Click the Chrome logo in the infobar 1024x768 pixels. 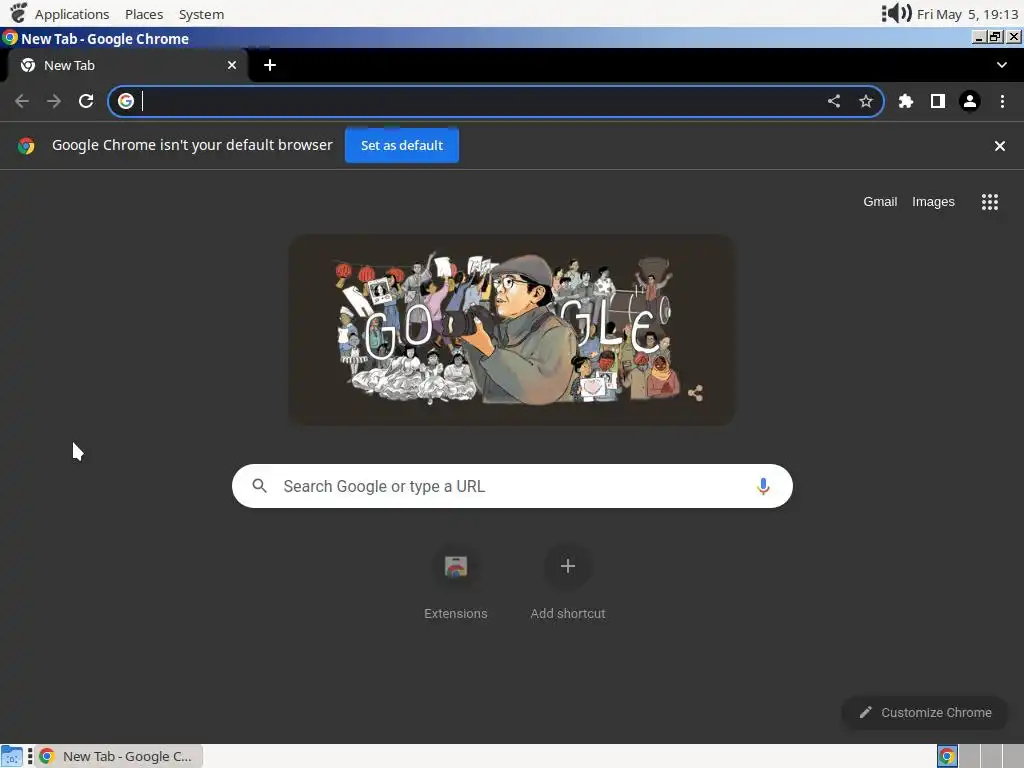click(x=26, y=146)
